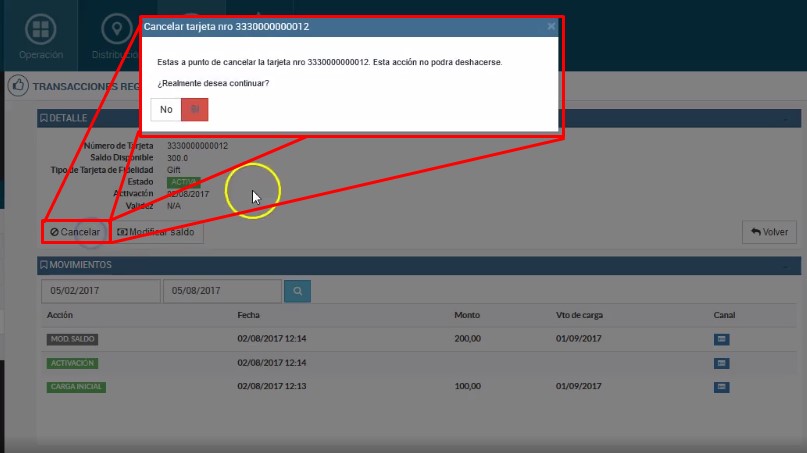This screenshot has height=453, width=807.
Task: Close the Cancelar tarjeta dialog with X
Action: (551, 27)
